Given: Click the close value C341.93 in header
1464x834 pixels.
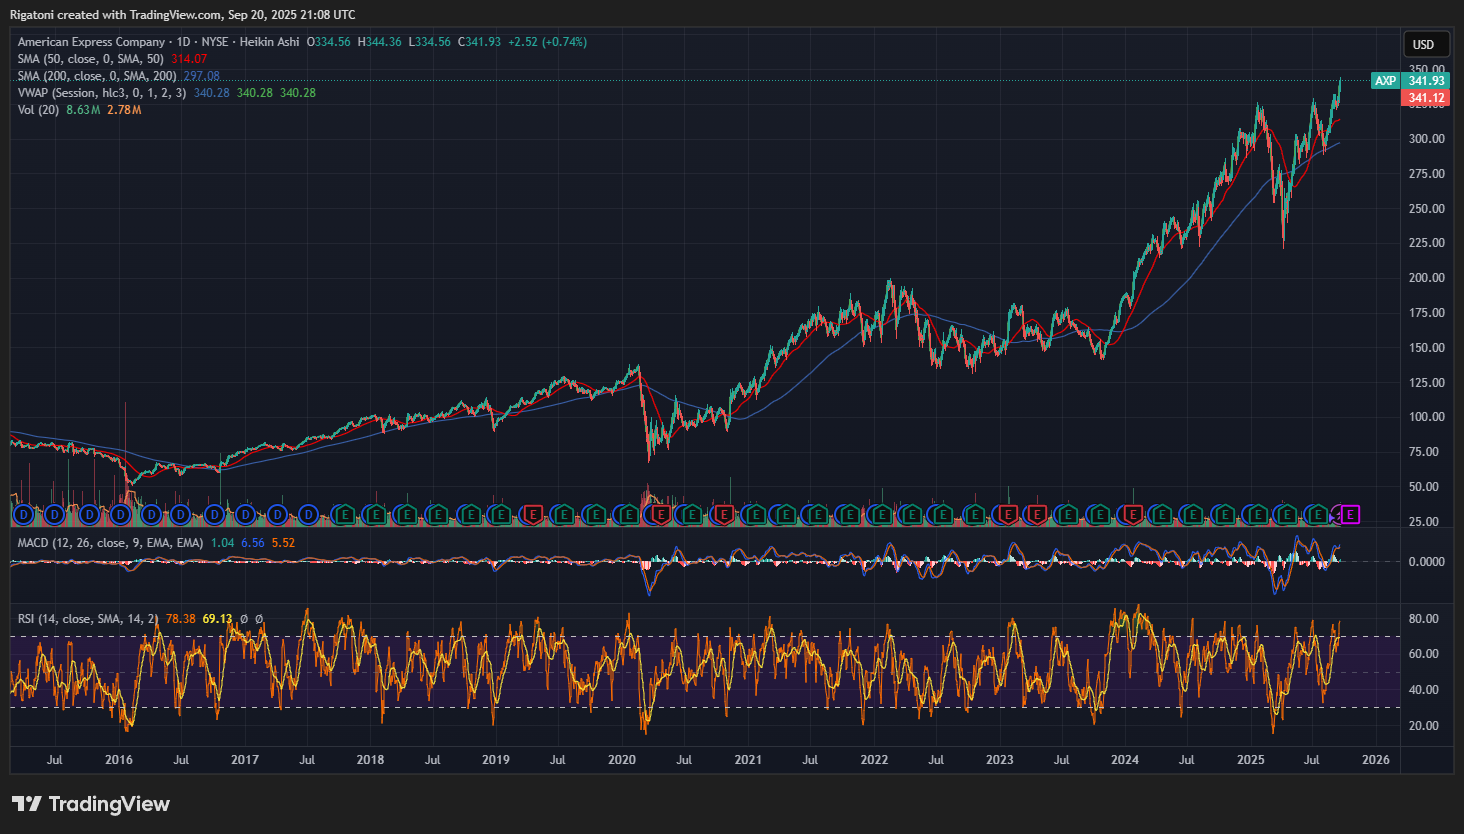Looking at the screenshot, I should pos(479,42).
